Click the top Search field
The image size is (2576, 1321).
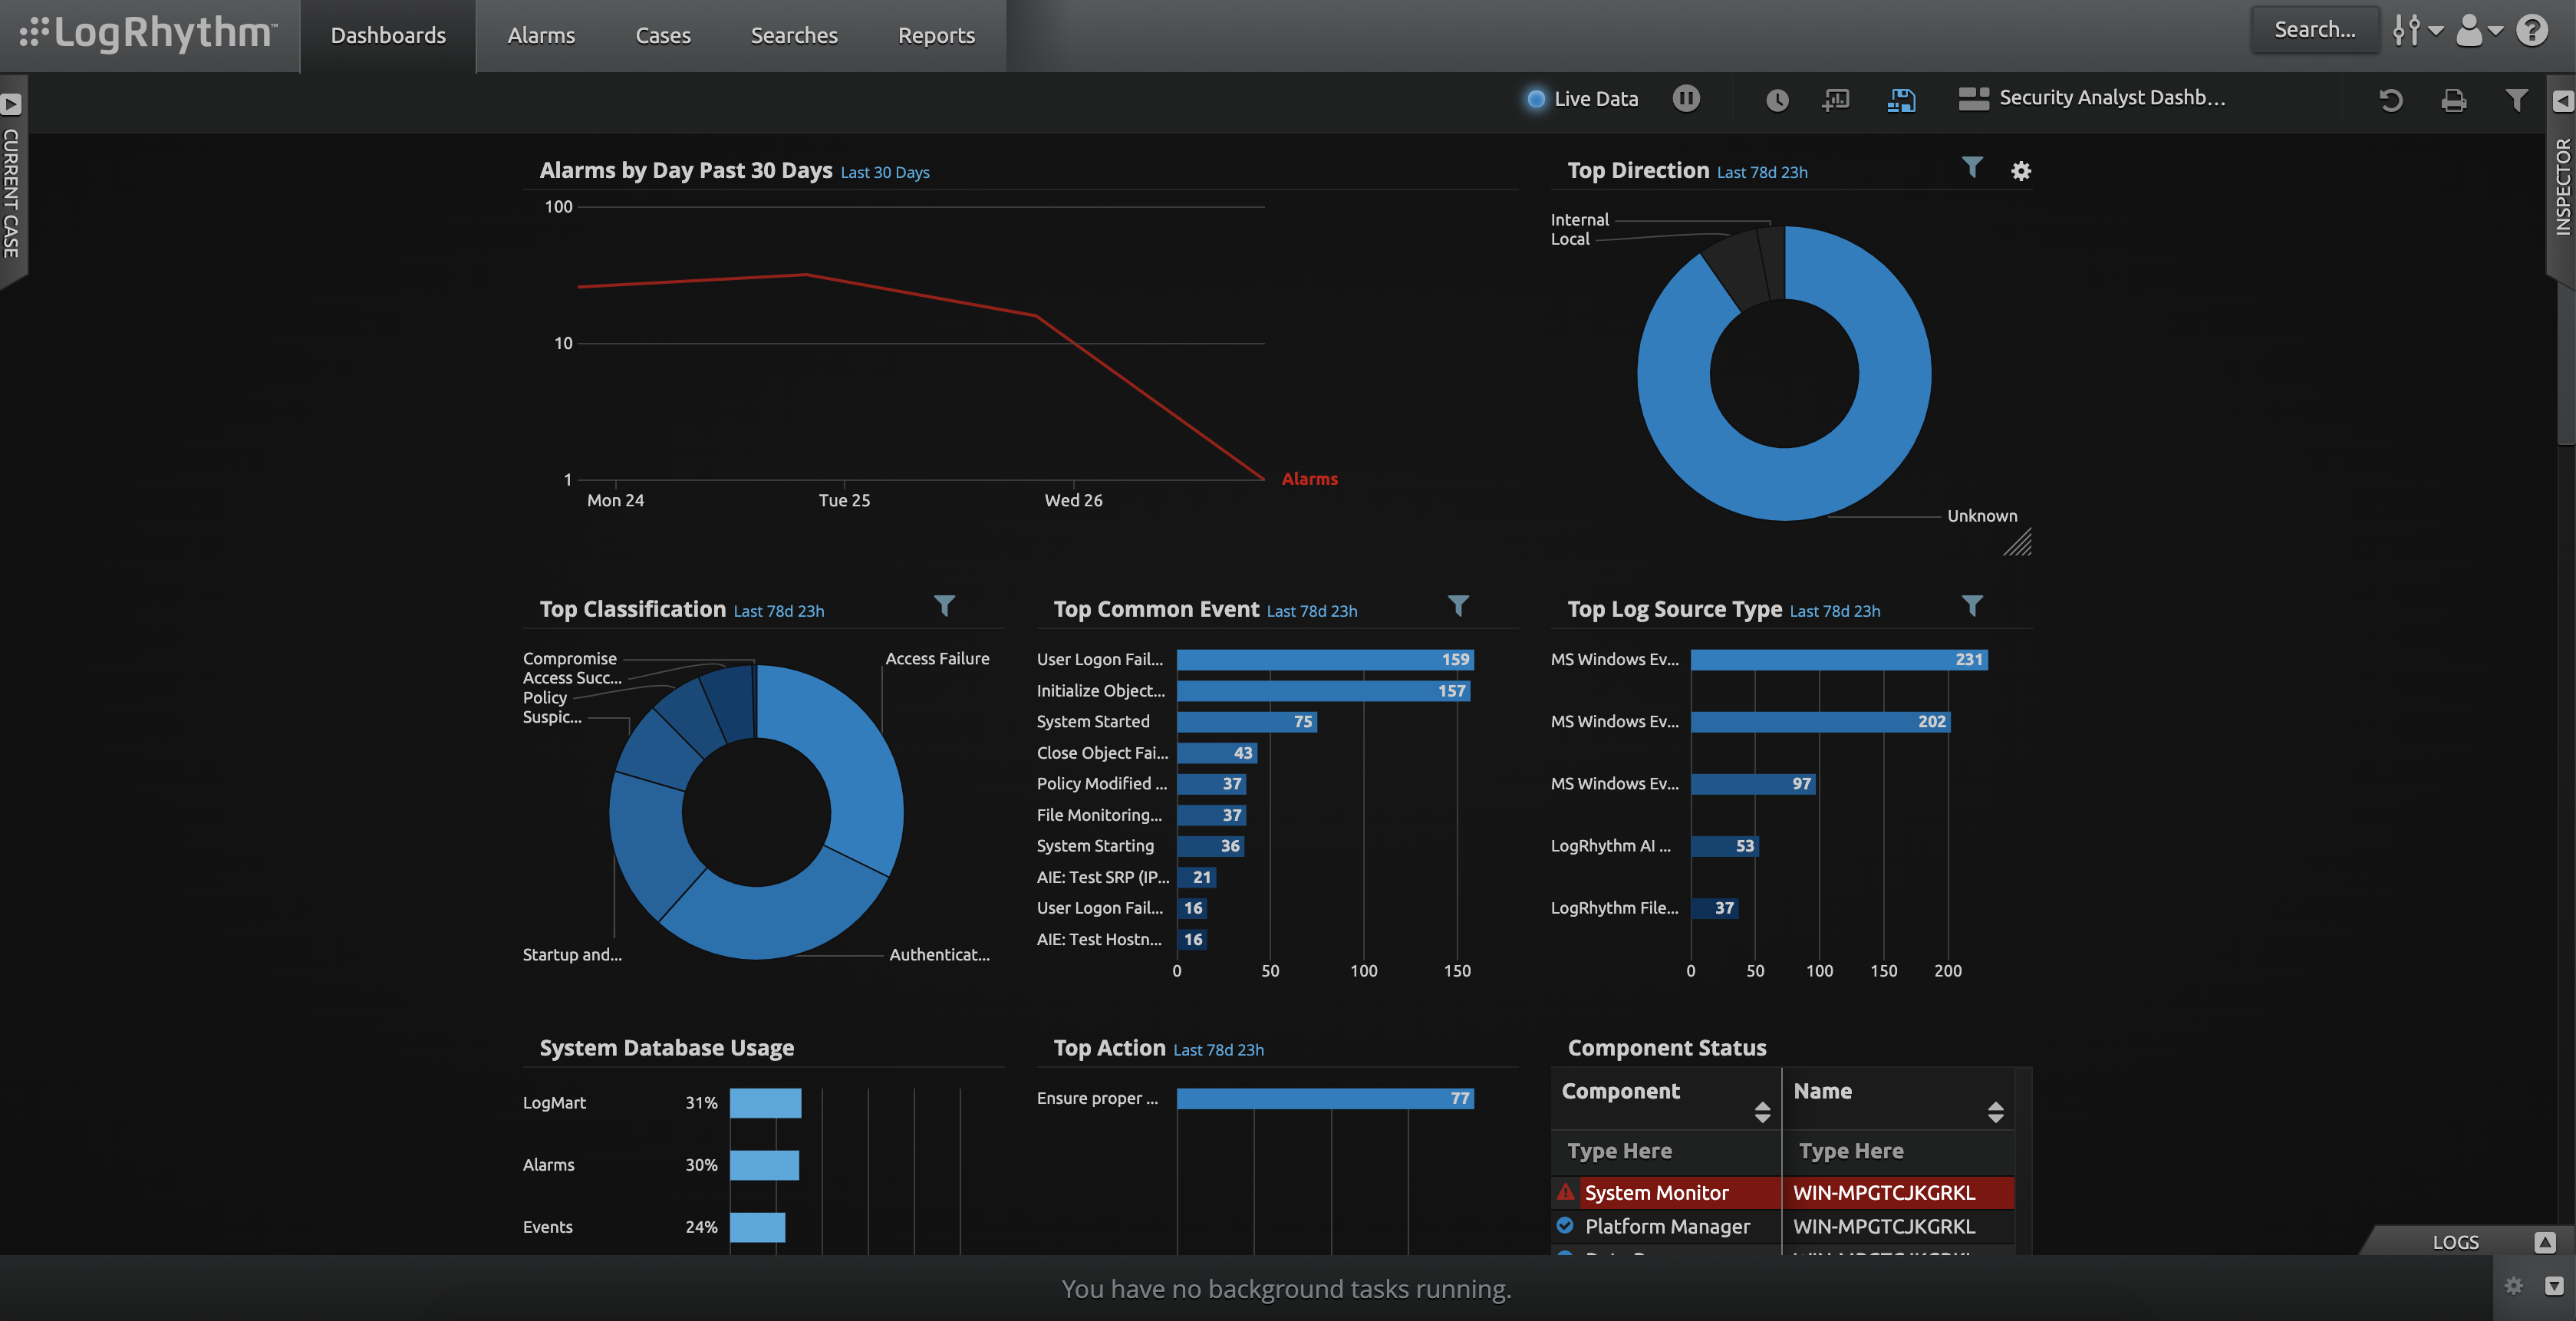(2315, 29)
